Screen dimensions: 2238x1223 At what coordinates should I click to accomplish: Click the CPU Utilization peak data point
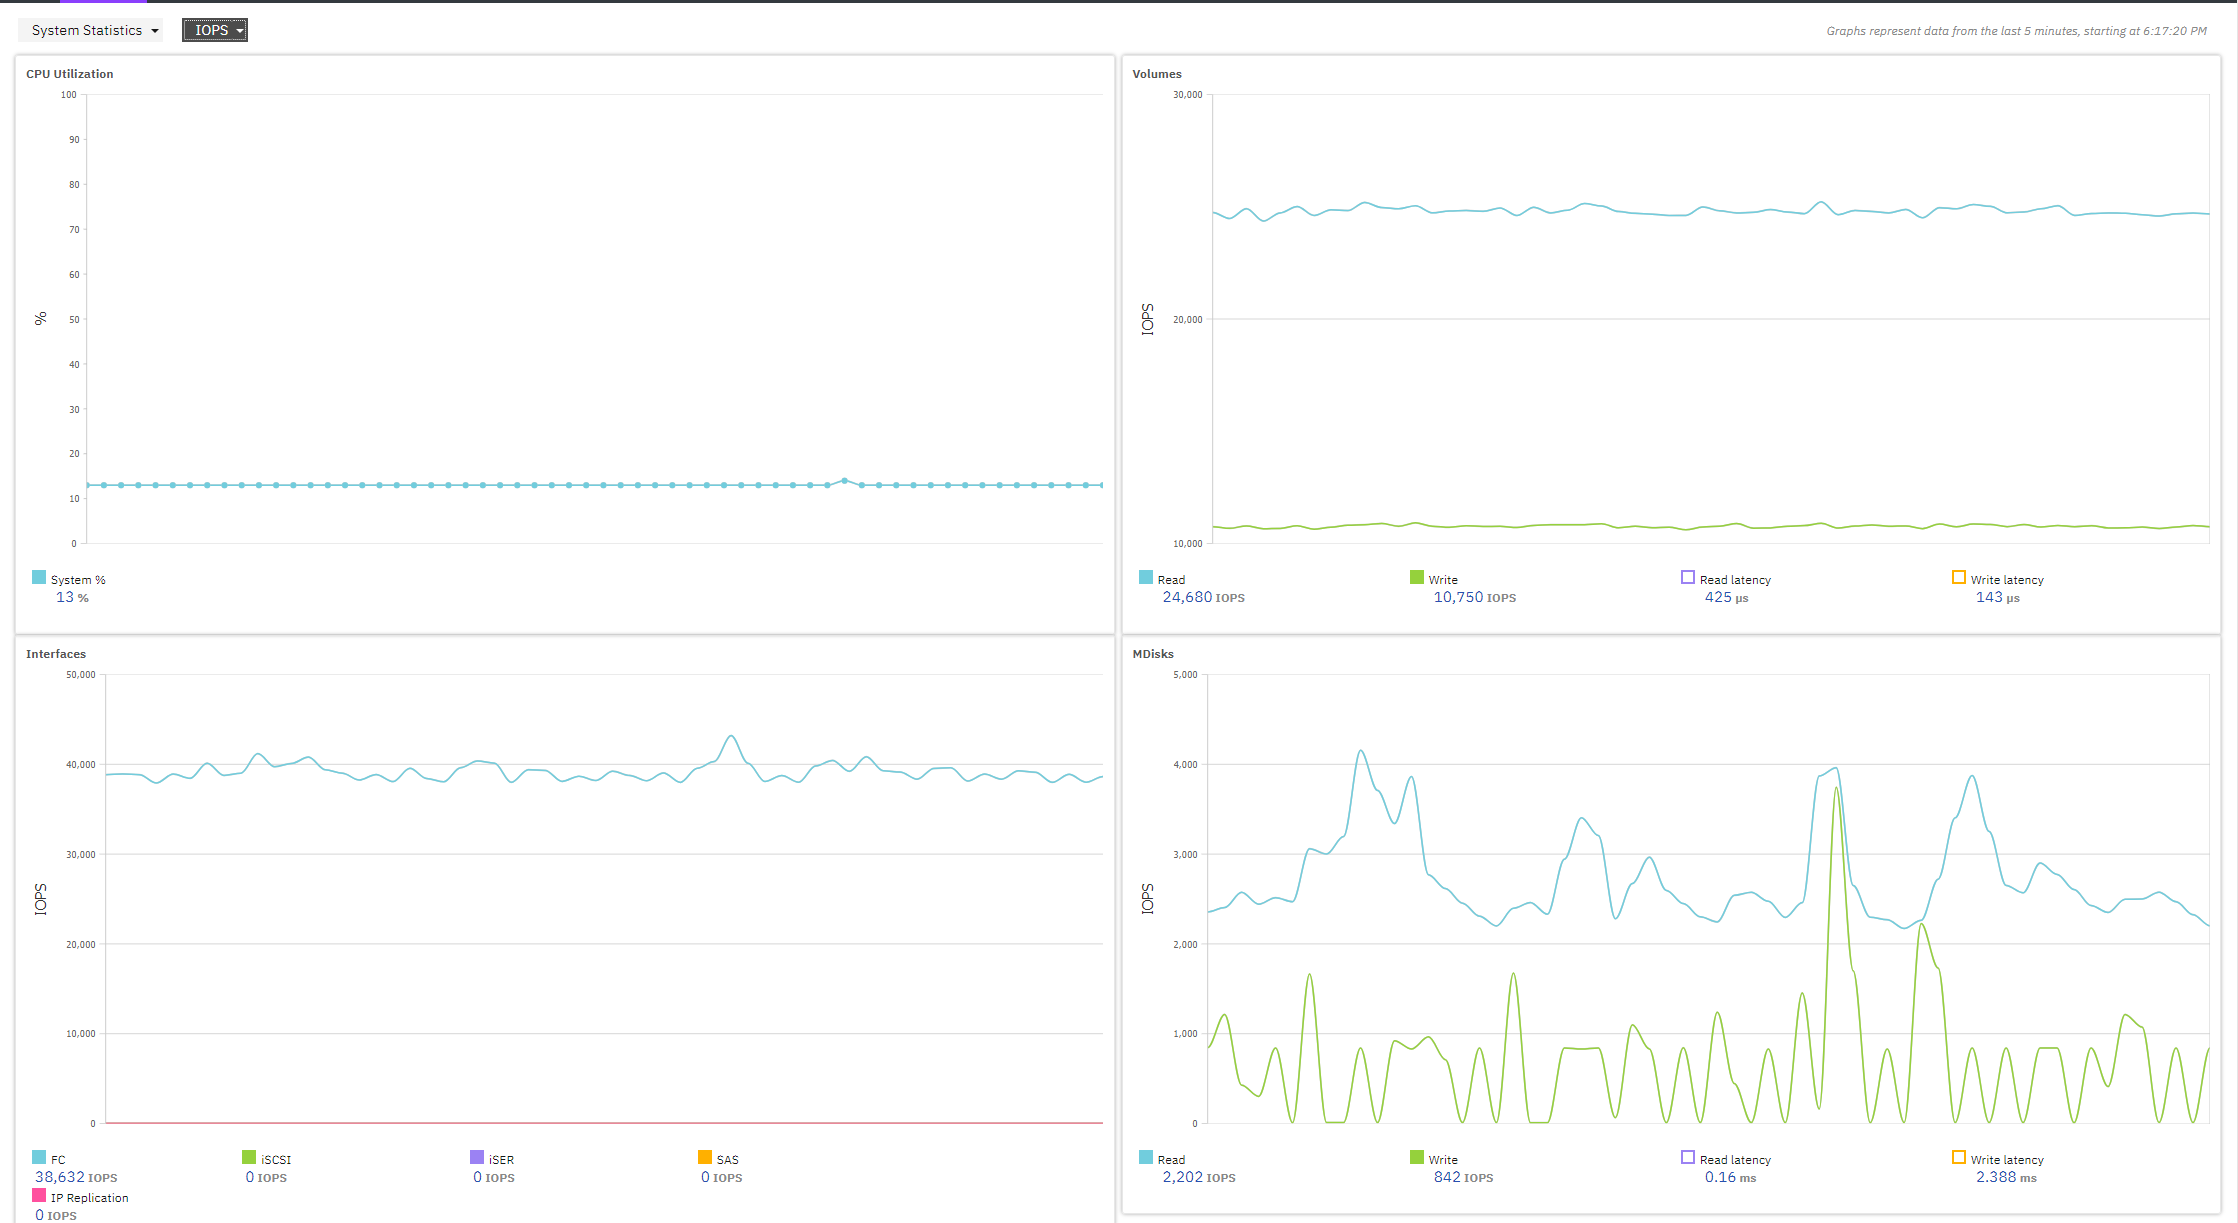tap(845, 481)
